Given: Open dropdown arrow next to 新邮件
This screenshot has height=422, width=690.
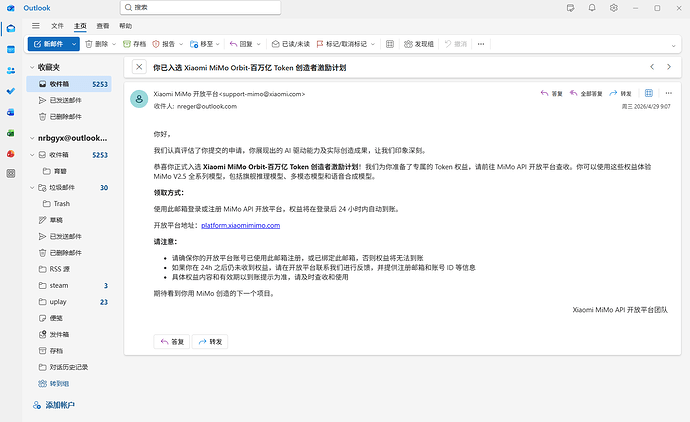Looking at the screenshot, I should [74, 44].
